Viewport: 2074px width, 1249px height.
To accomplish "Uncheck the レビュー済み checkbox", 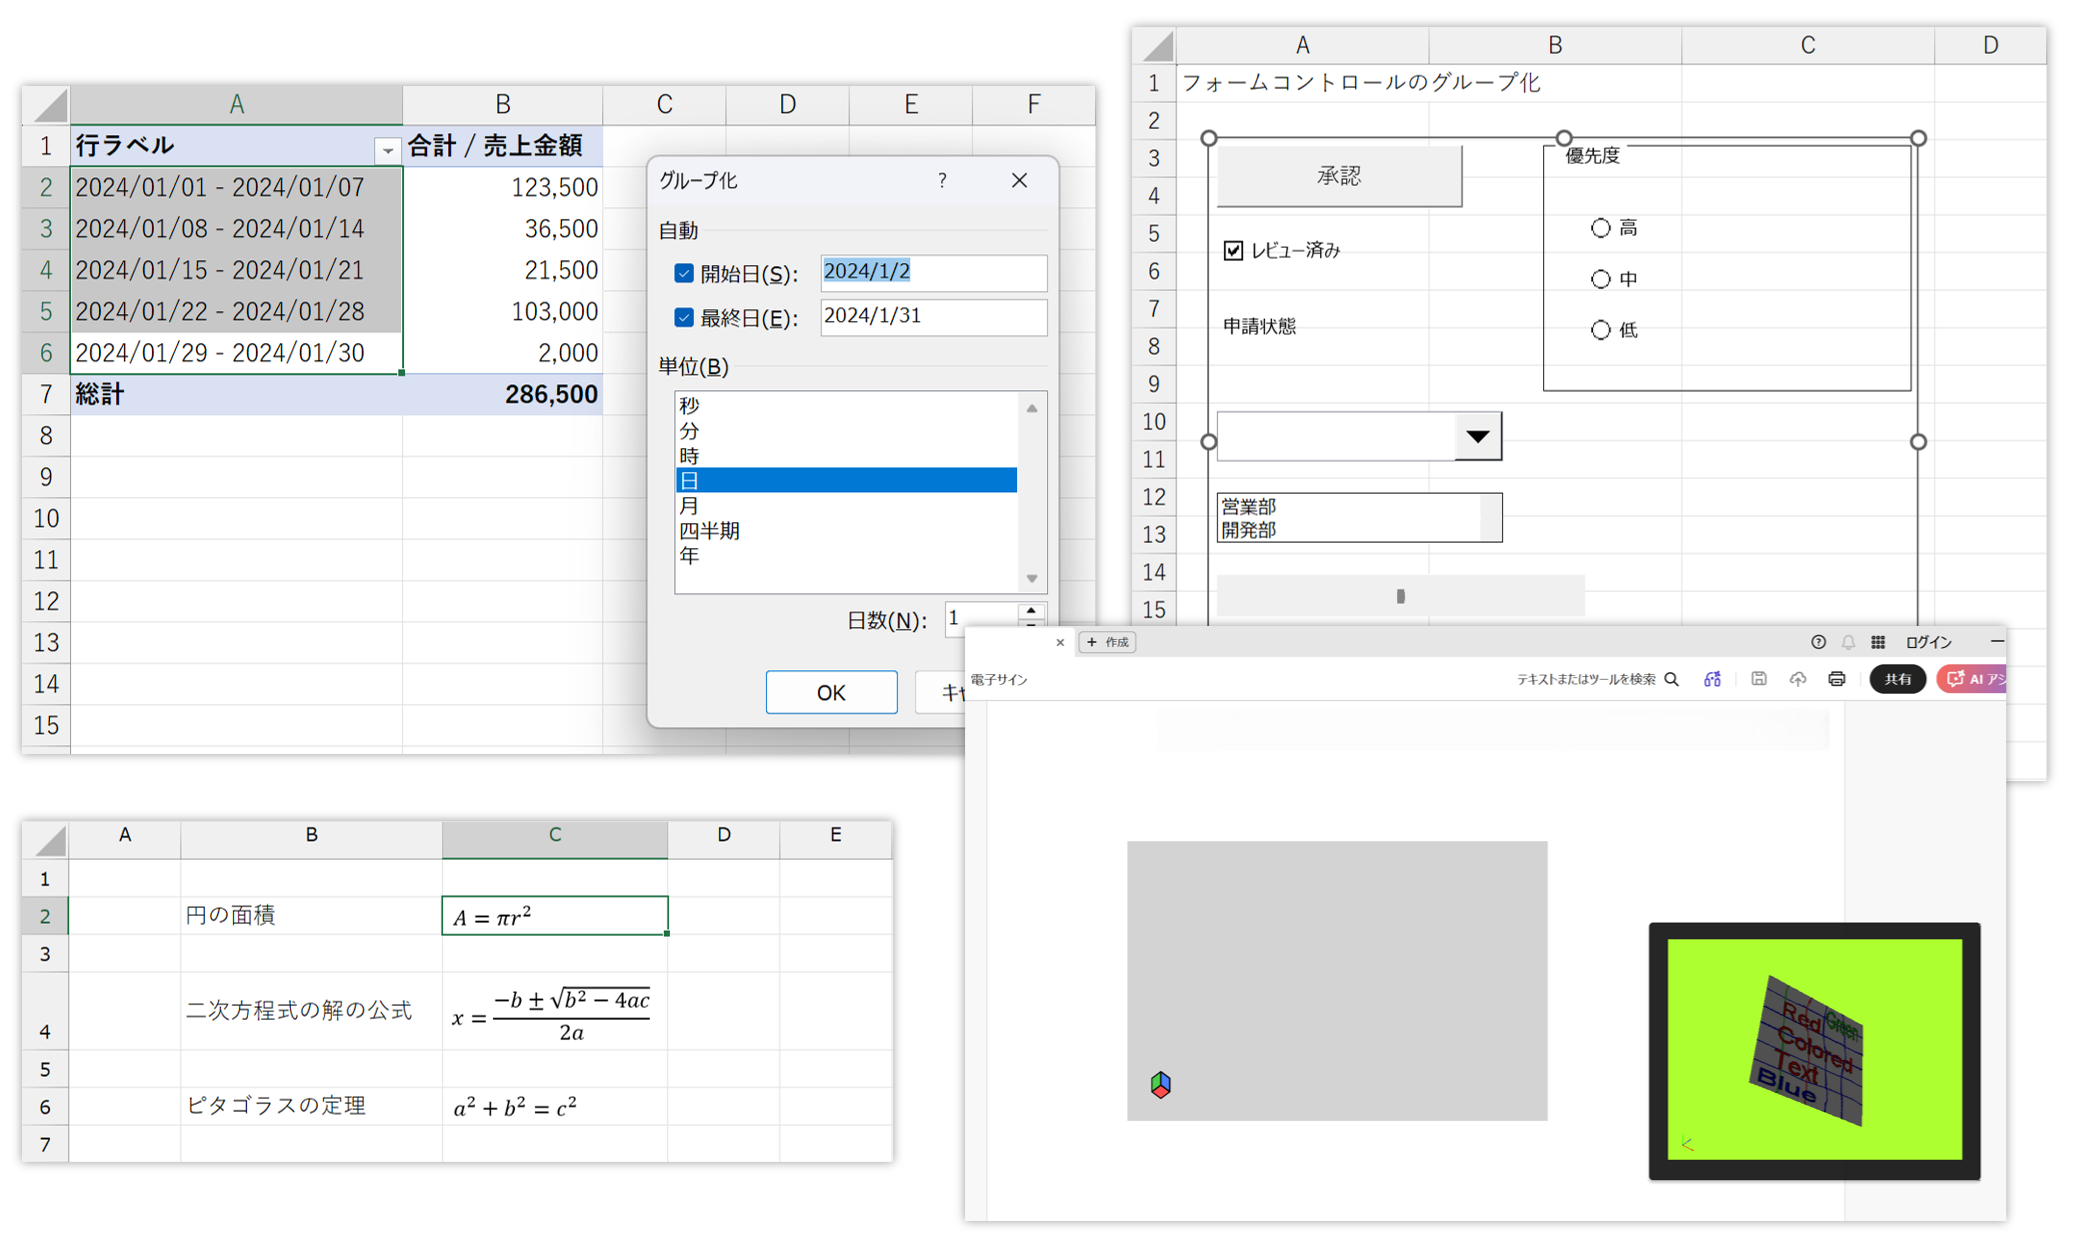I will click(x=1233, y=250).
